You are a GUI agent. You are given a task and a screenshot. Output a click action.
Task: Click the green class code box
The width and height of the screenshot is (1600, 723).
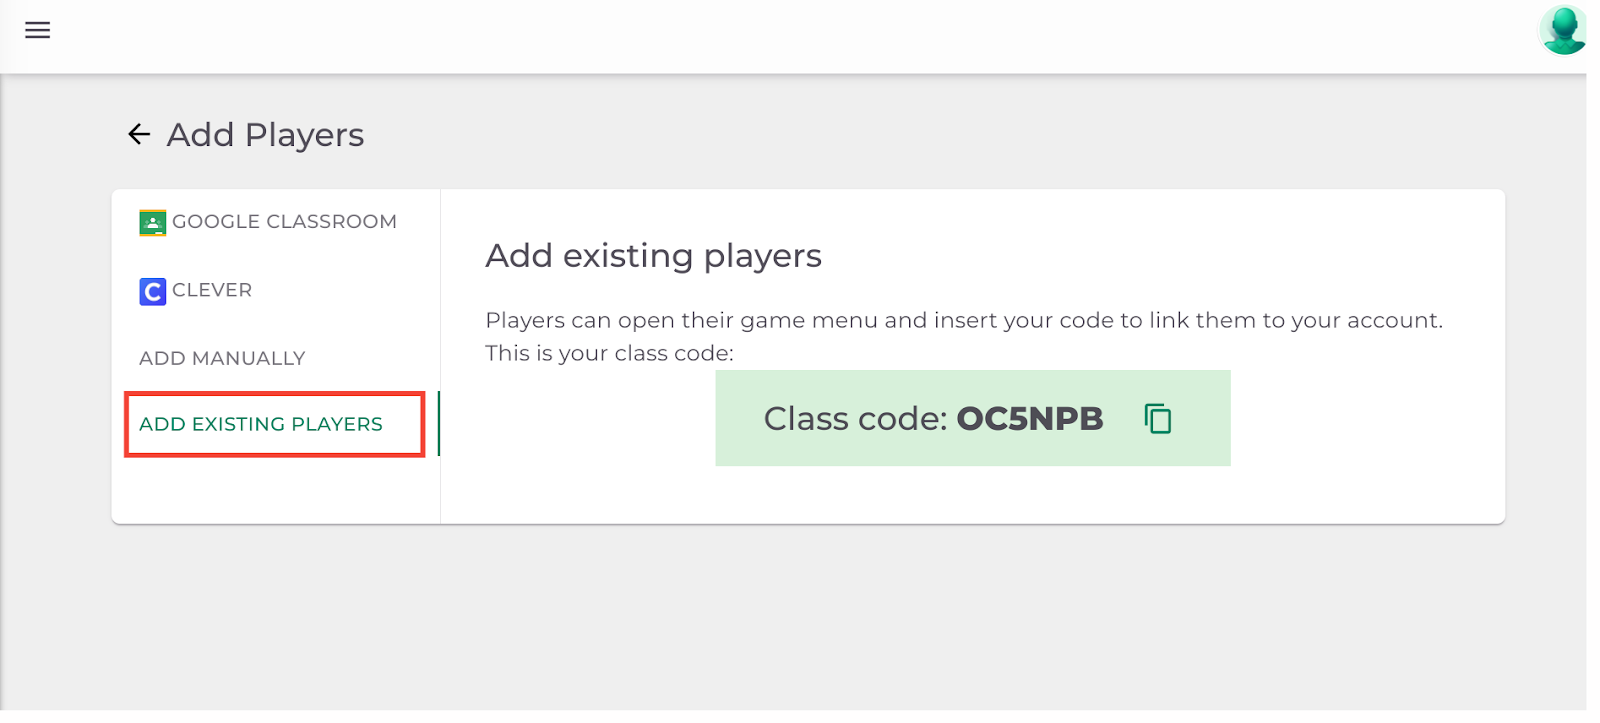pos(973,418)
